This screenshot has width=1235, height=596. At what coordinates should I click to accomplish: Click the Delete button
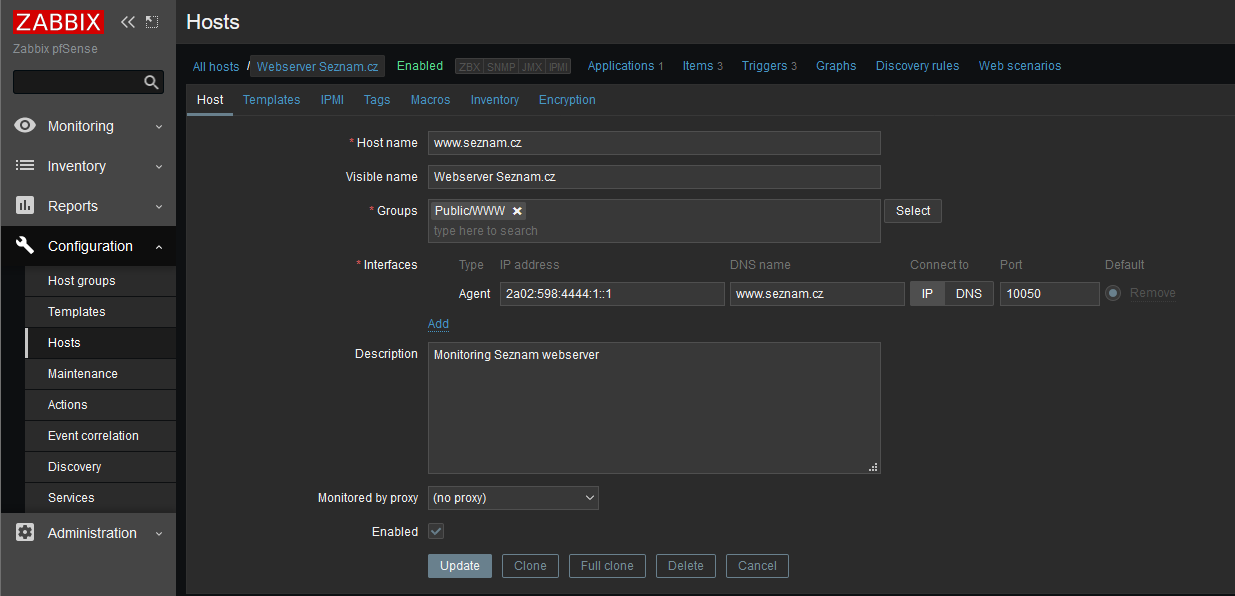(x=686, y=566)
